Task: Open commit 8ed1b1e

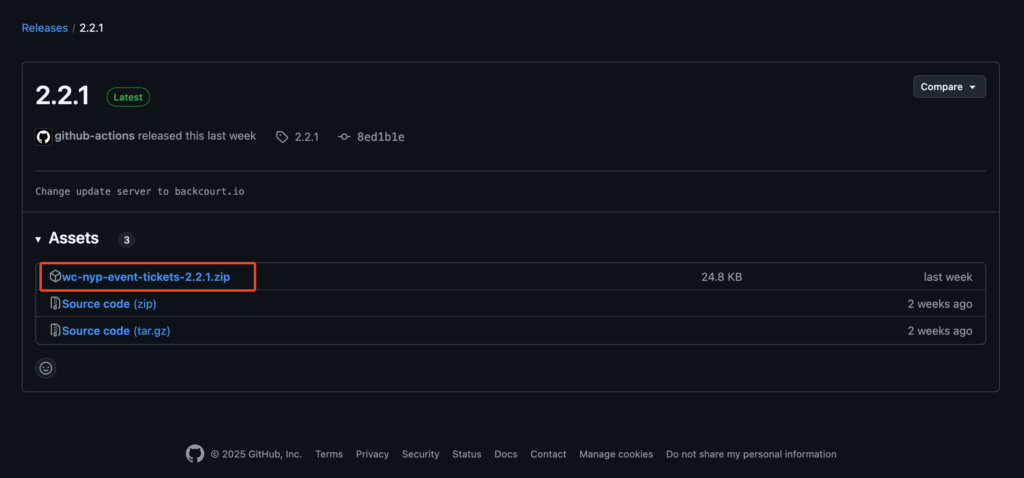Action: point(380,137)
